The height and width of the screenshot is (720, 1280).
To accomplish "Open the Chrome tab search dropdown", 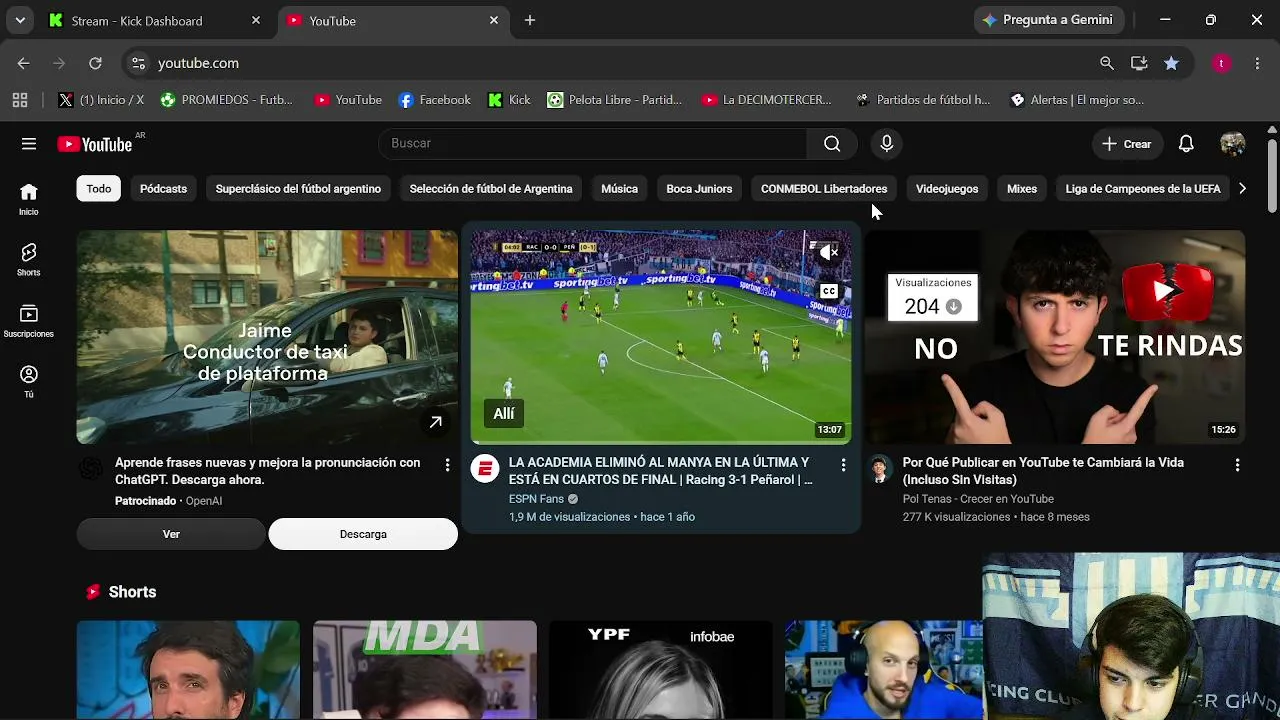I will (x=20, y=20).
